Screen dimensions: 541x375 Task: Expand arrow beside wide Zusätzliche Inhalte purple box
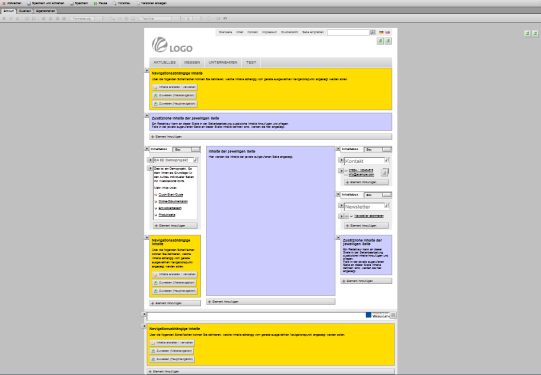coord(147,116)
